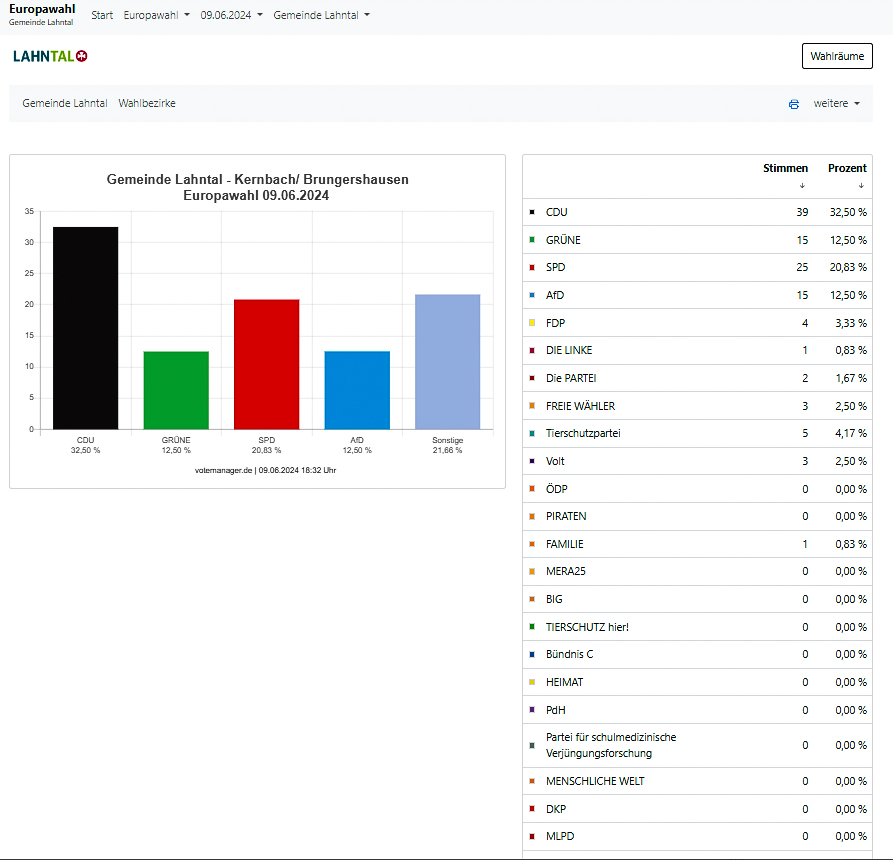Select Gemeinde Lahntal breadcrumb tab
Image resolution: width=893 pixels, height=860 pixels.
pyautogui.click(x=65, y=103)
